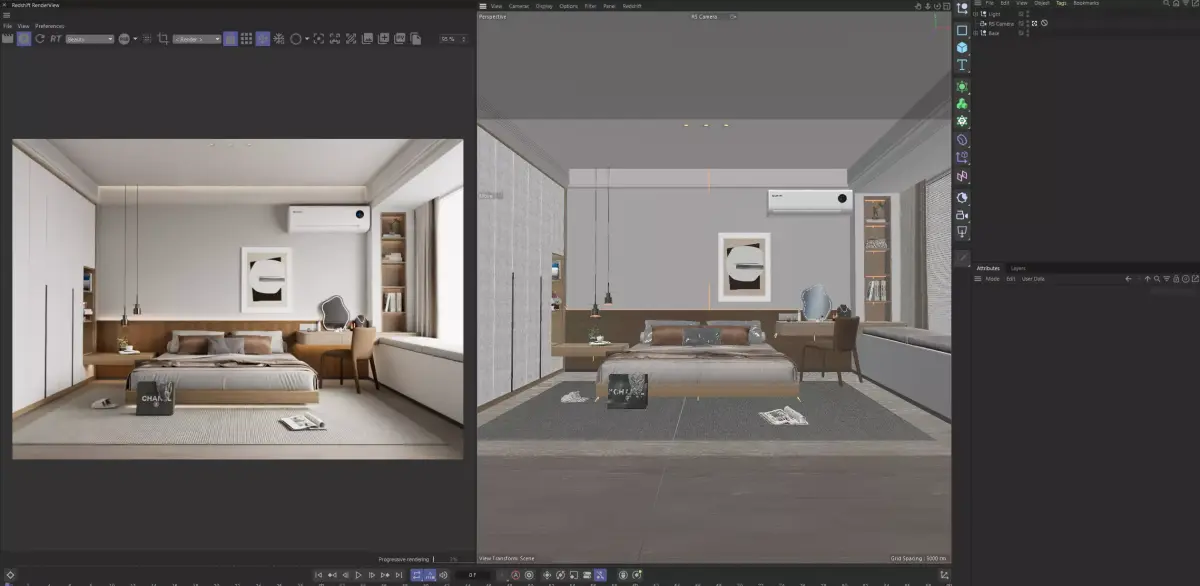Viewport: 1200px width, 586px height.
Task: Select the Cube primitive tool
Action: click(x=962, y=47)
